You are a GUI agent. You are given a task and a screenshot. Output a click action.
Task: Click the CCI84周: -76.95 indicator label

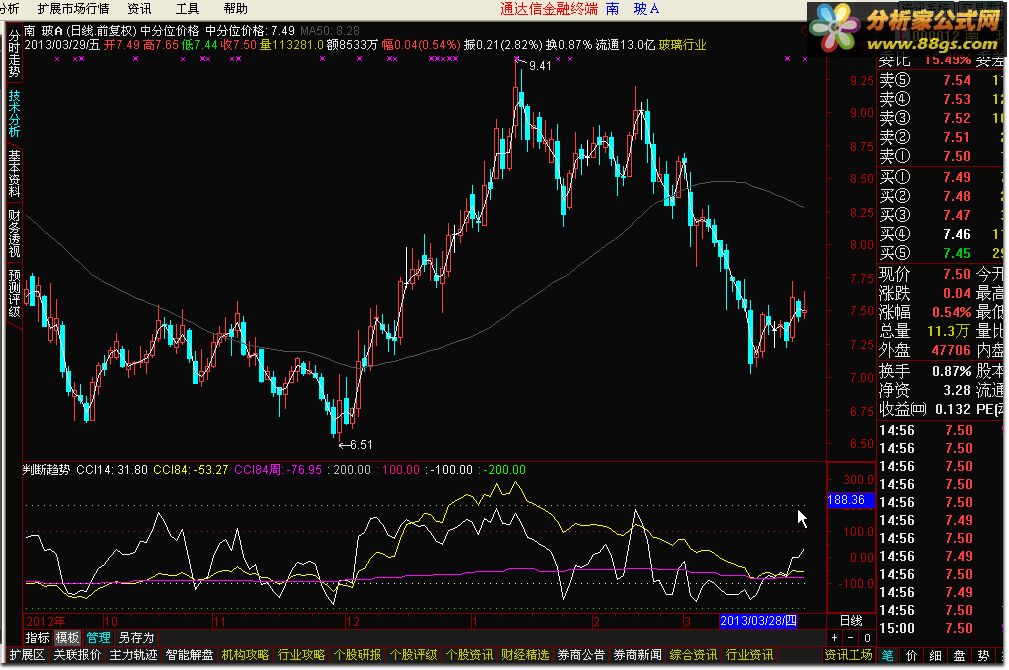click(x=278, y=470)
